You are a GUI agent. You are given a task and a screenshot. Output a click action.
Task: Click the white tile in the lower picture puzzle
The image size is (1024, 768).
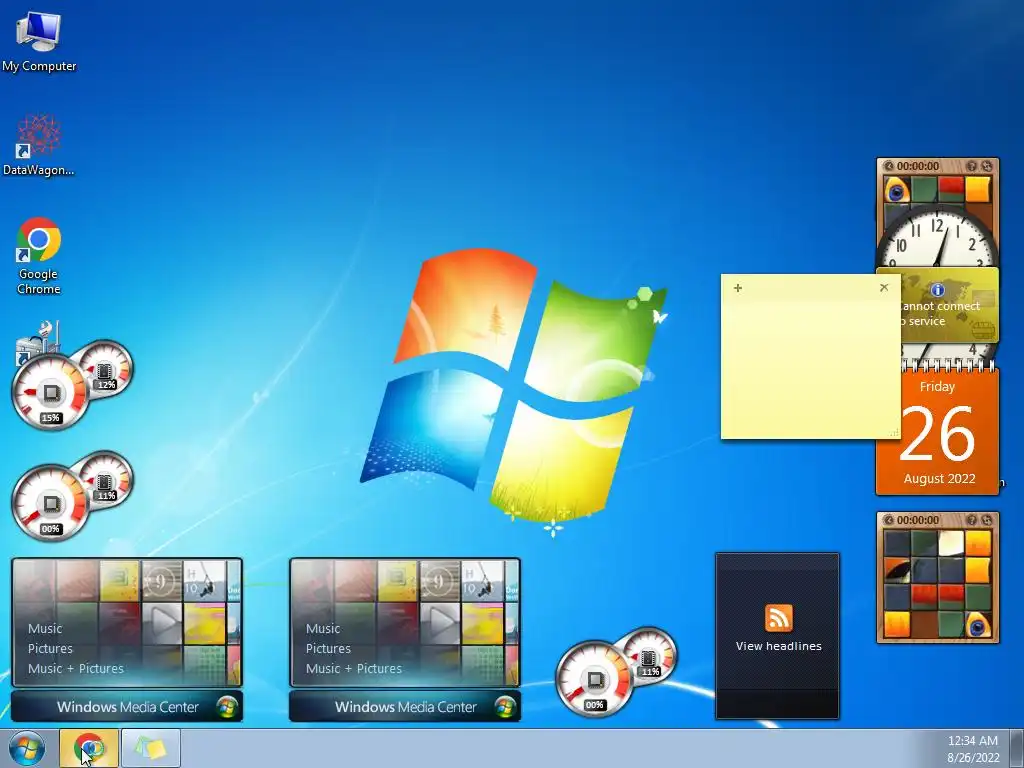[x=951, y=543]
